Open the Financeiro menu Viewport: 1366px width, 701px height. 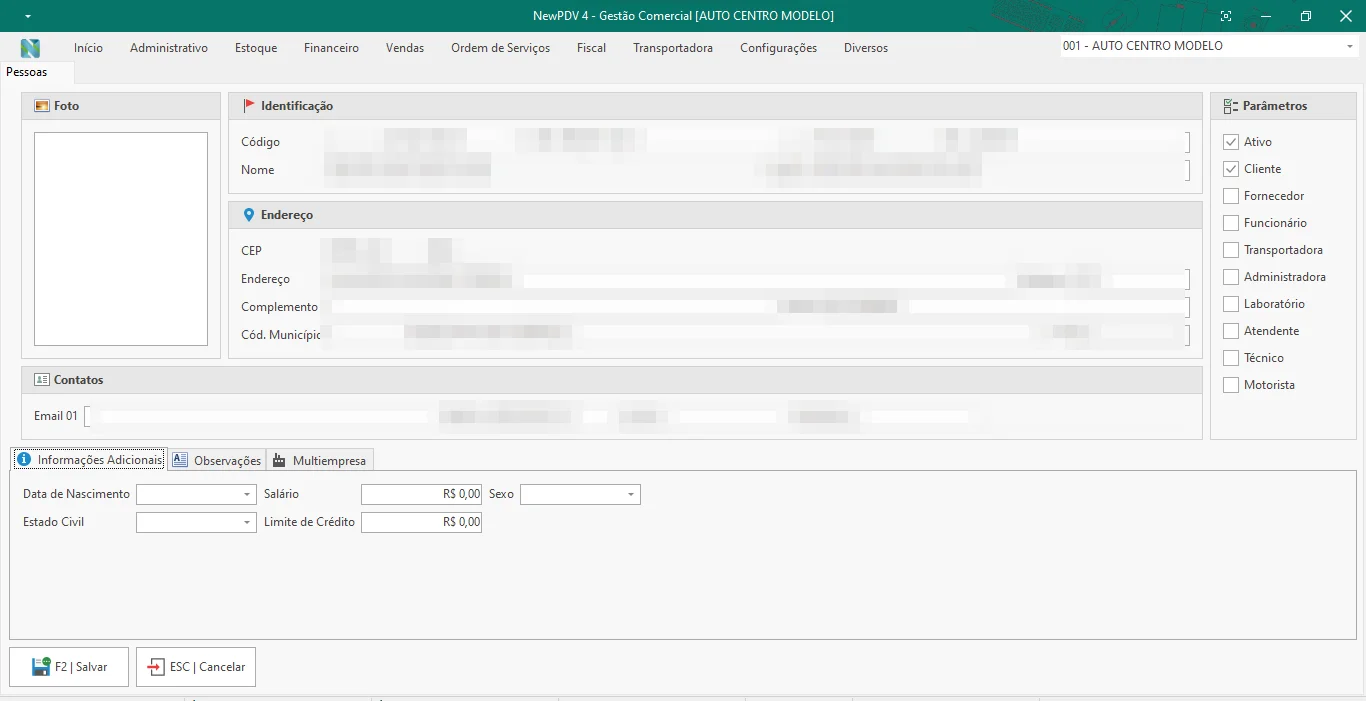(331, 48)
